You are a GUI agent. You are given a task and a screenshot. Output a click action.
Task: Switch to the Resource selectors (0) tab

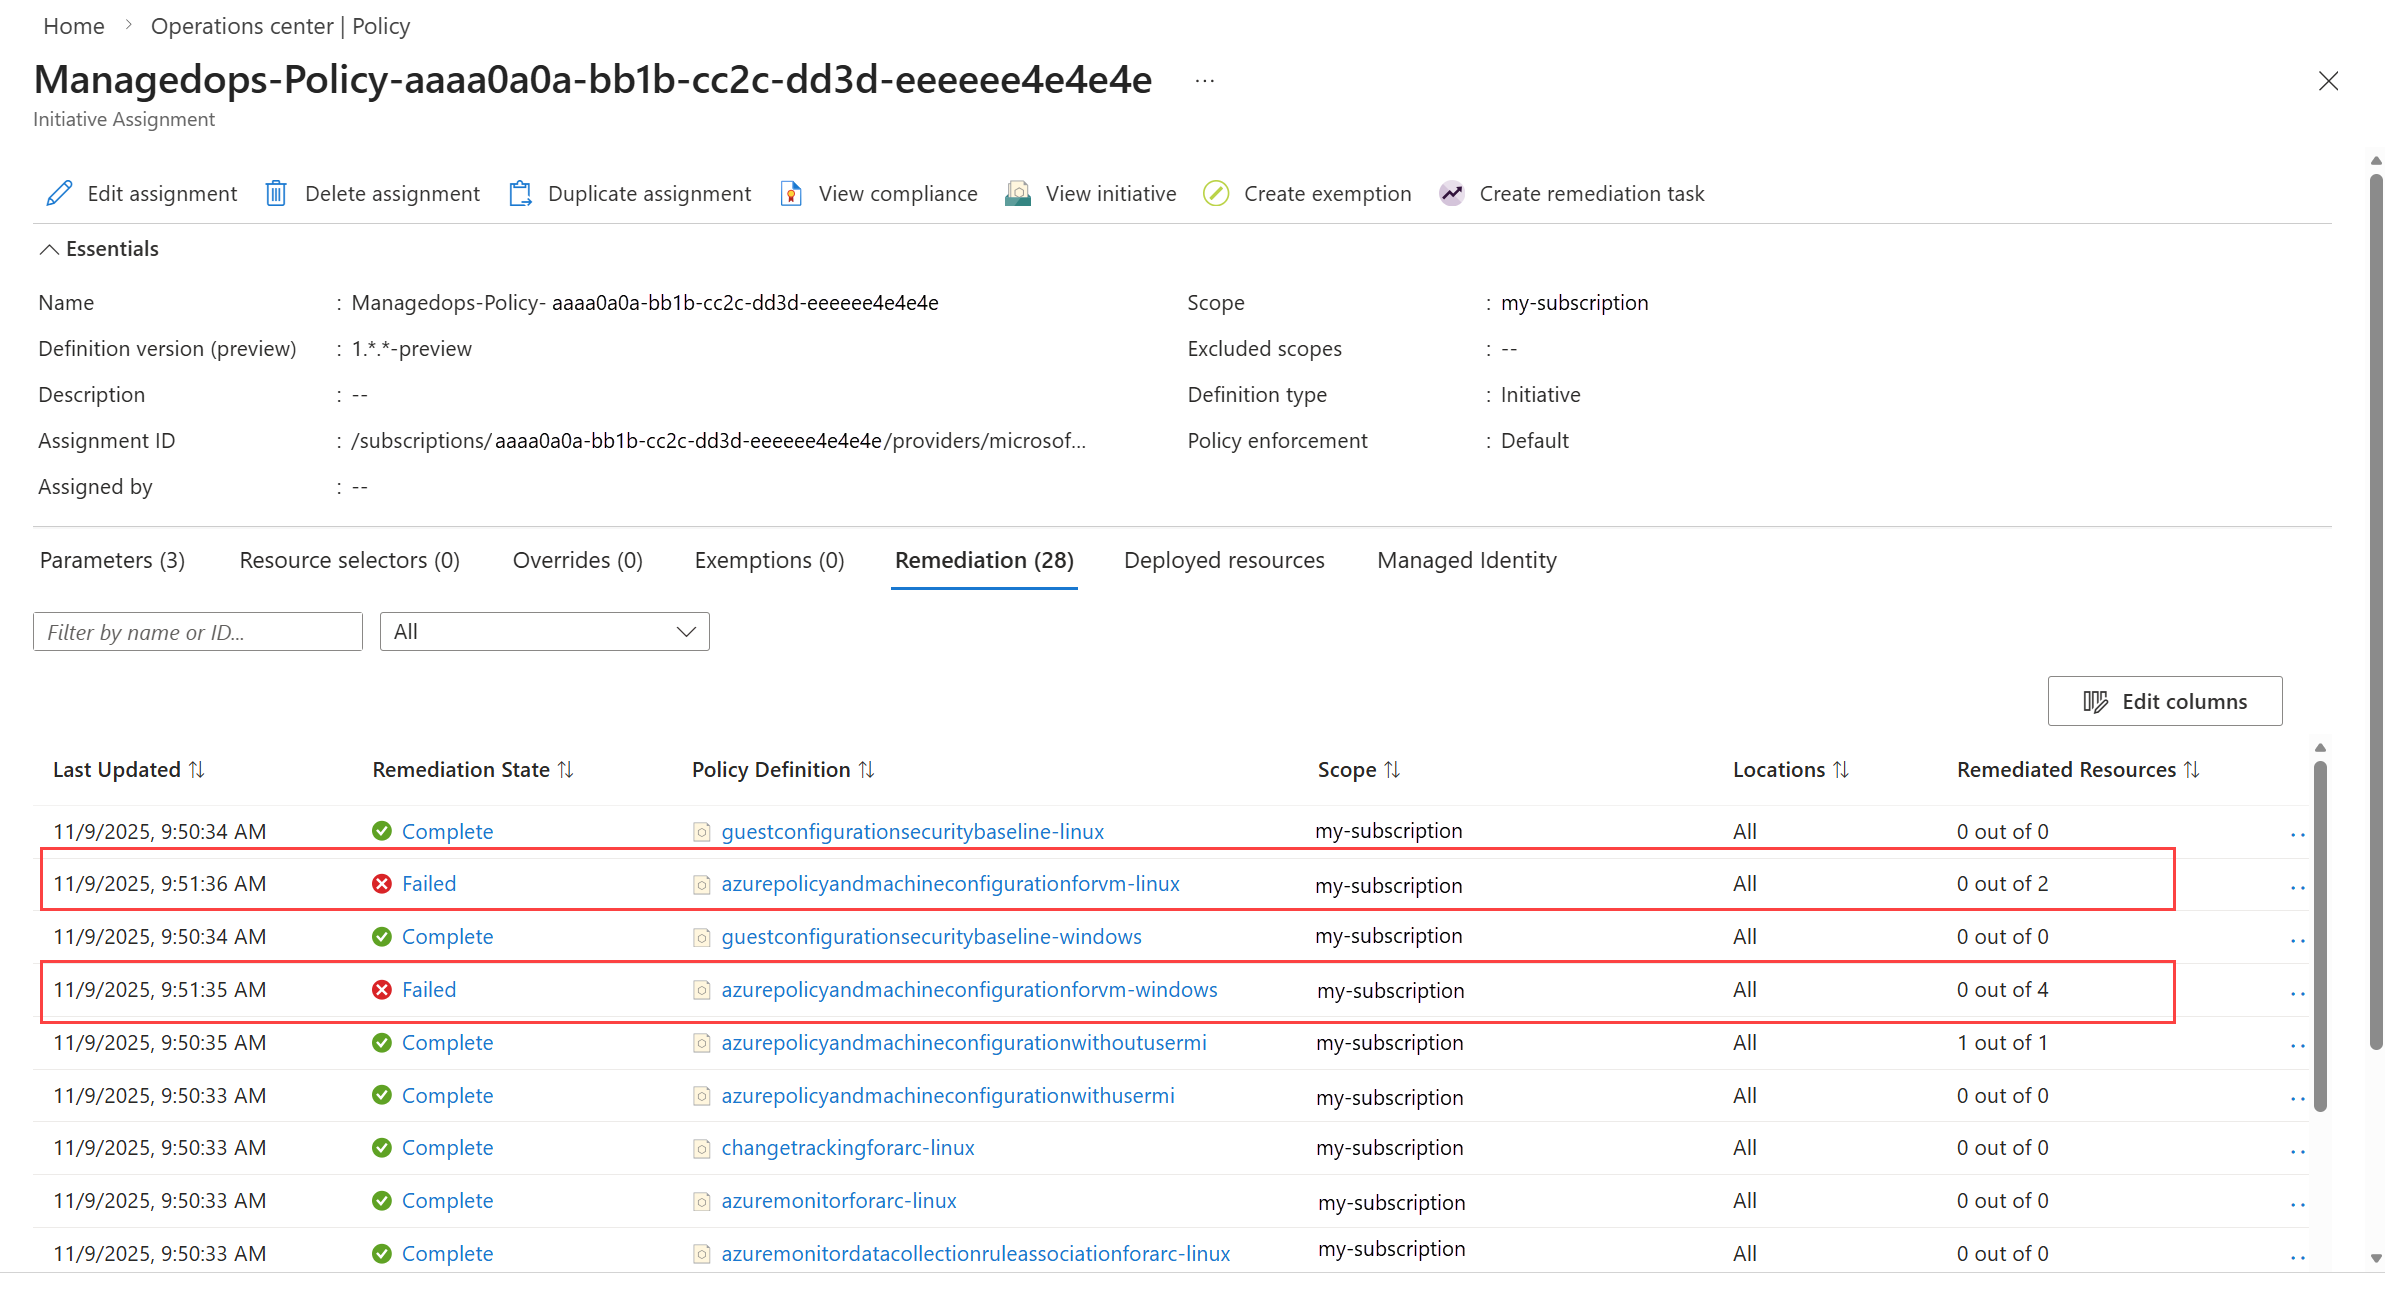(350, 560)
